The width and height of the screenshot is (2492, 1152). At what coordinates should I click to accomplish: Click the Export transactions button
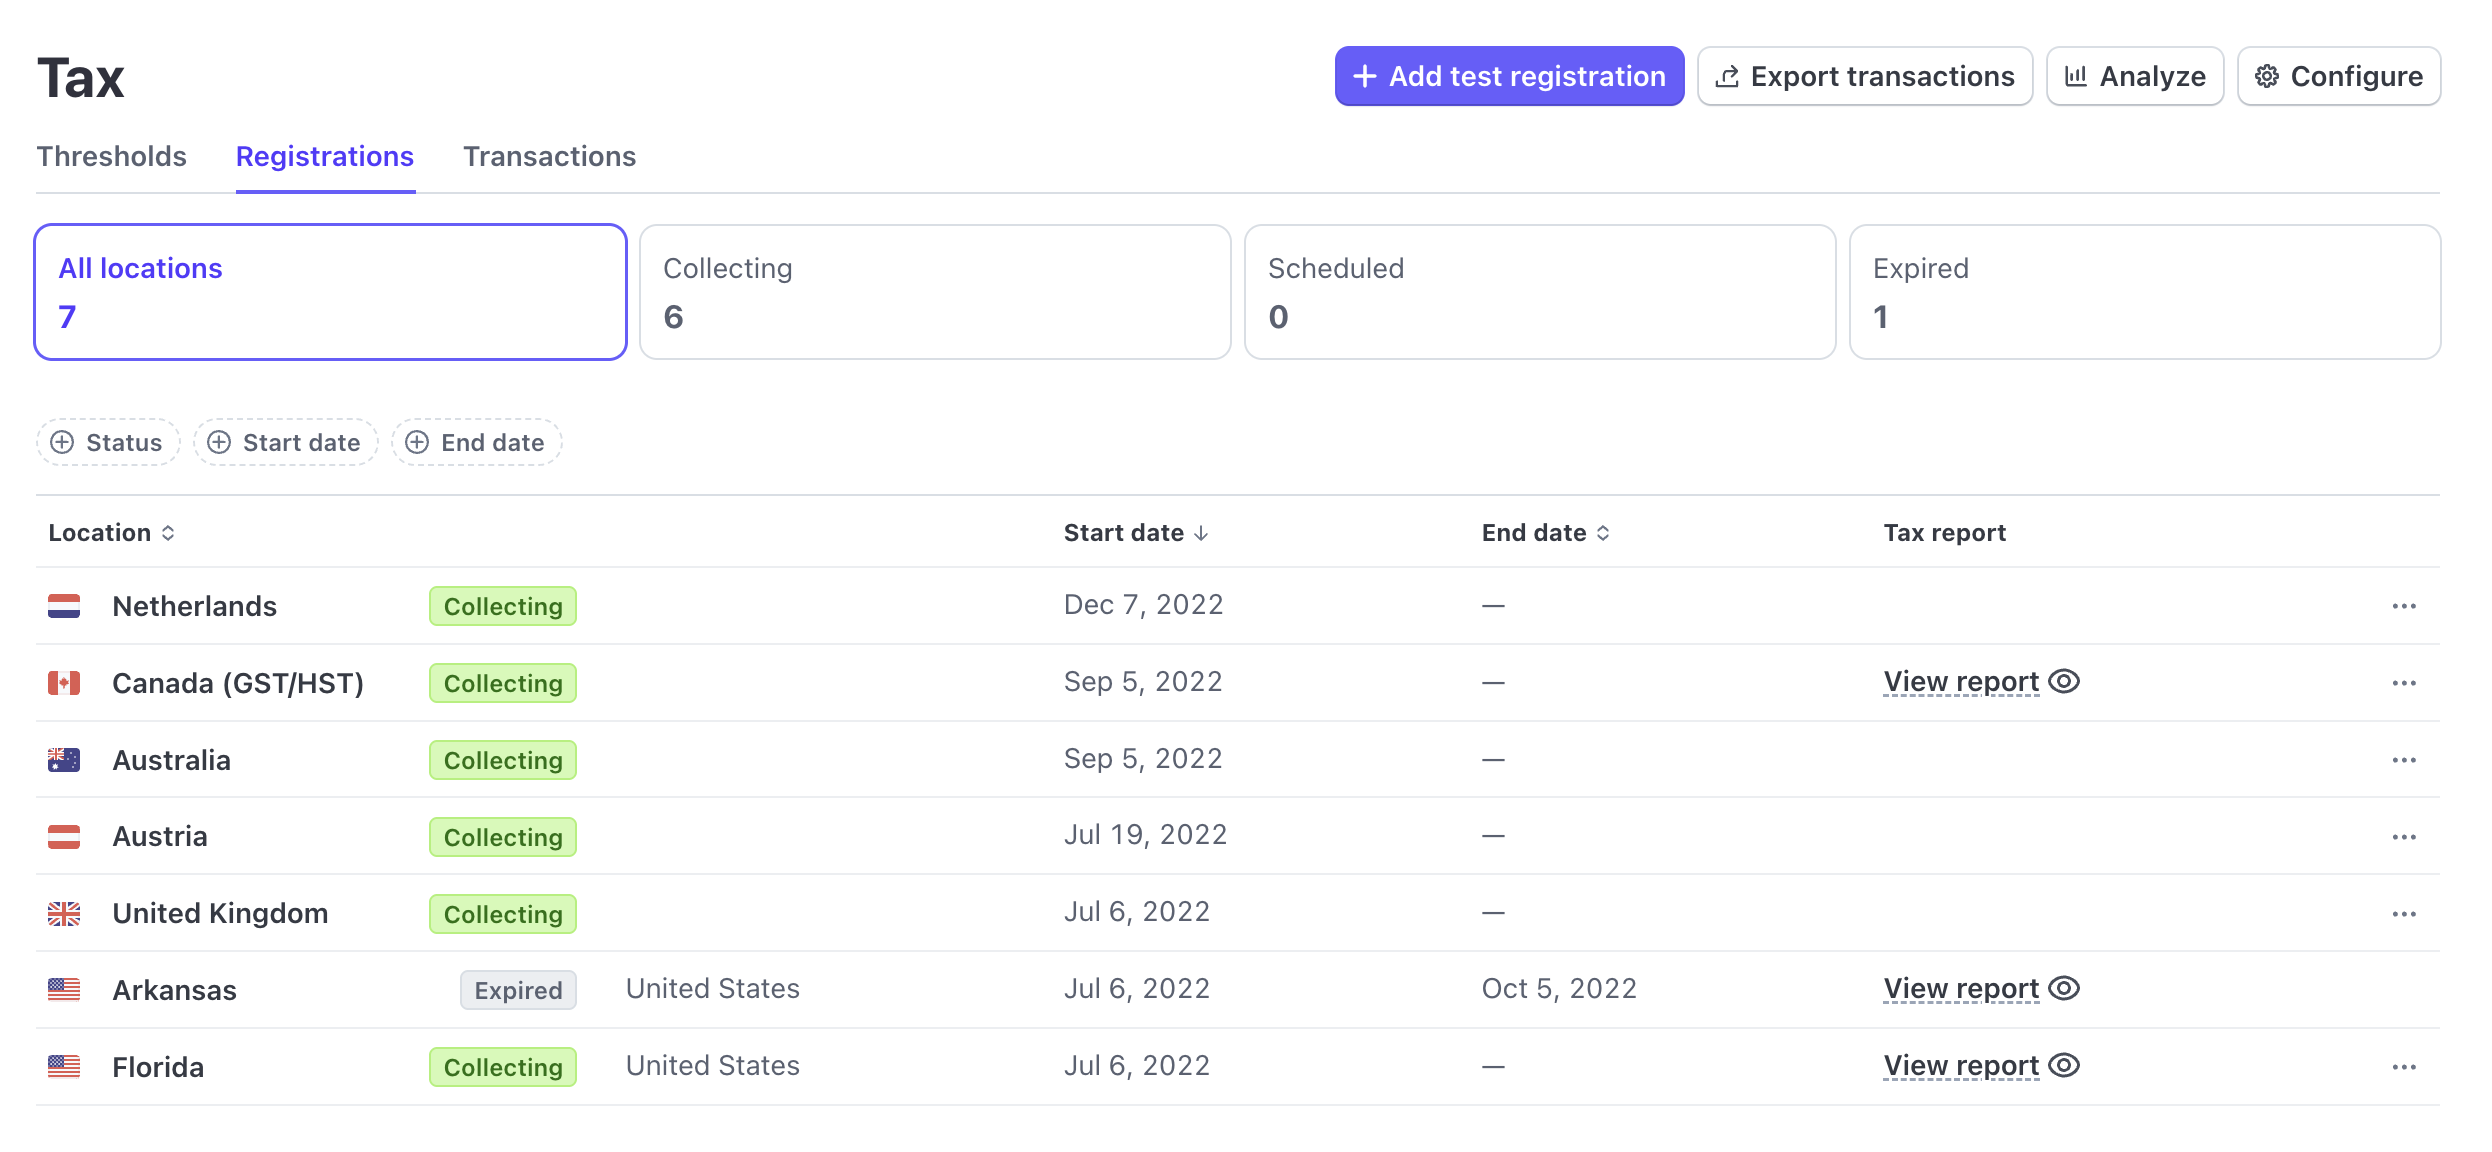(x=1864, y=76)
